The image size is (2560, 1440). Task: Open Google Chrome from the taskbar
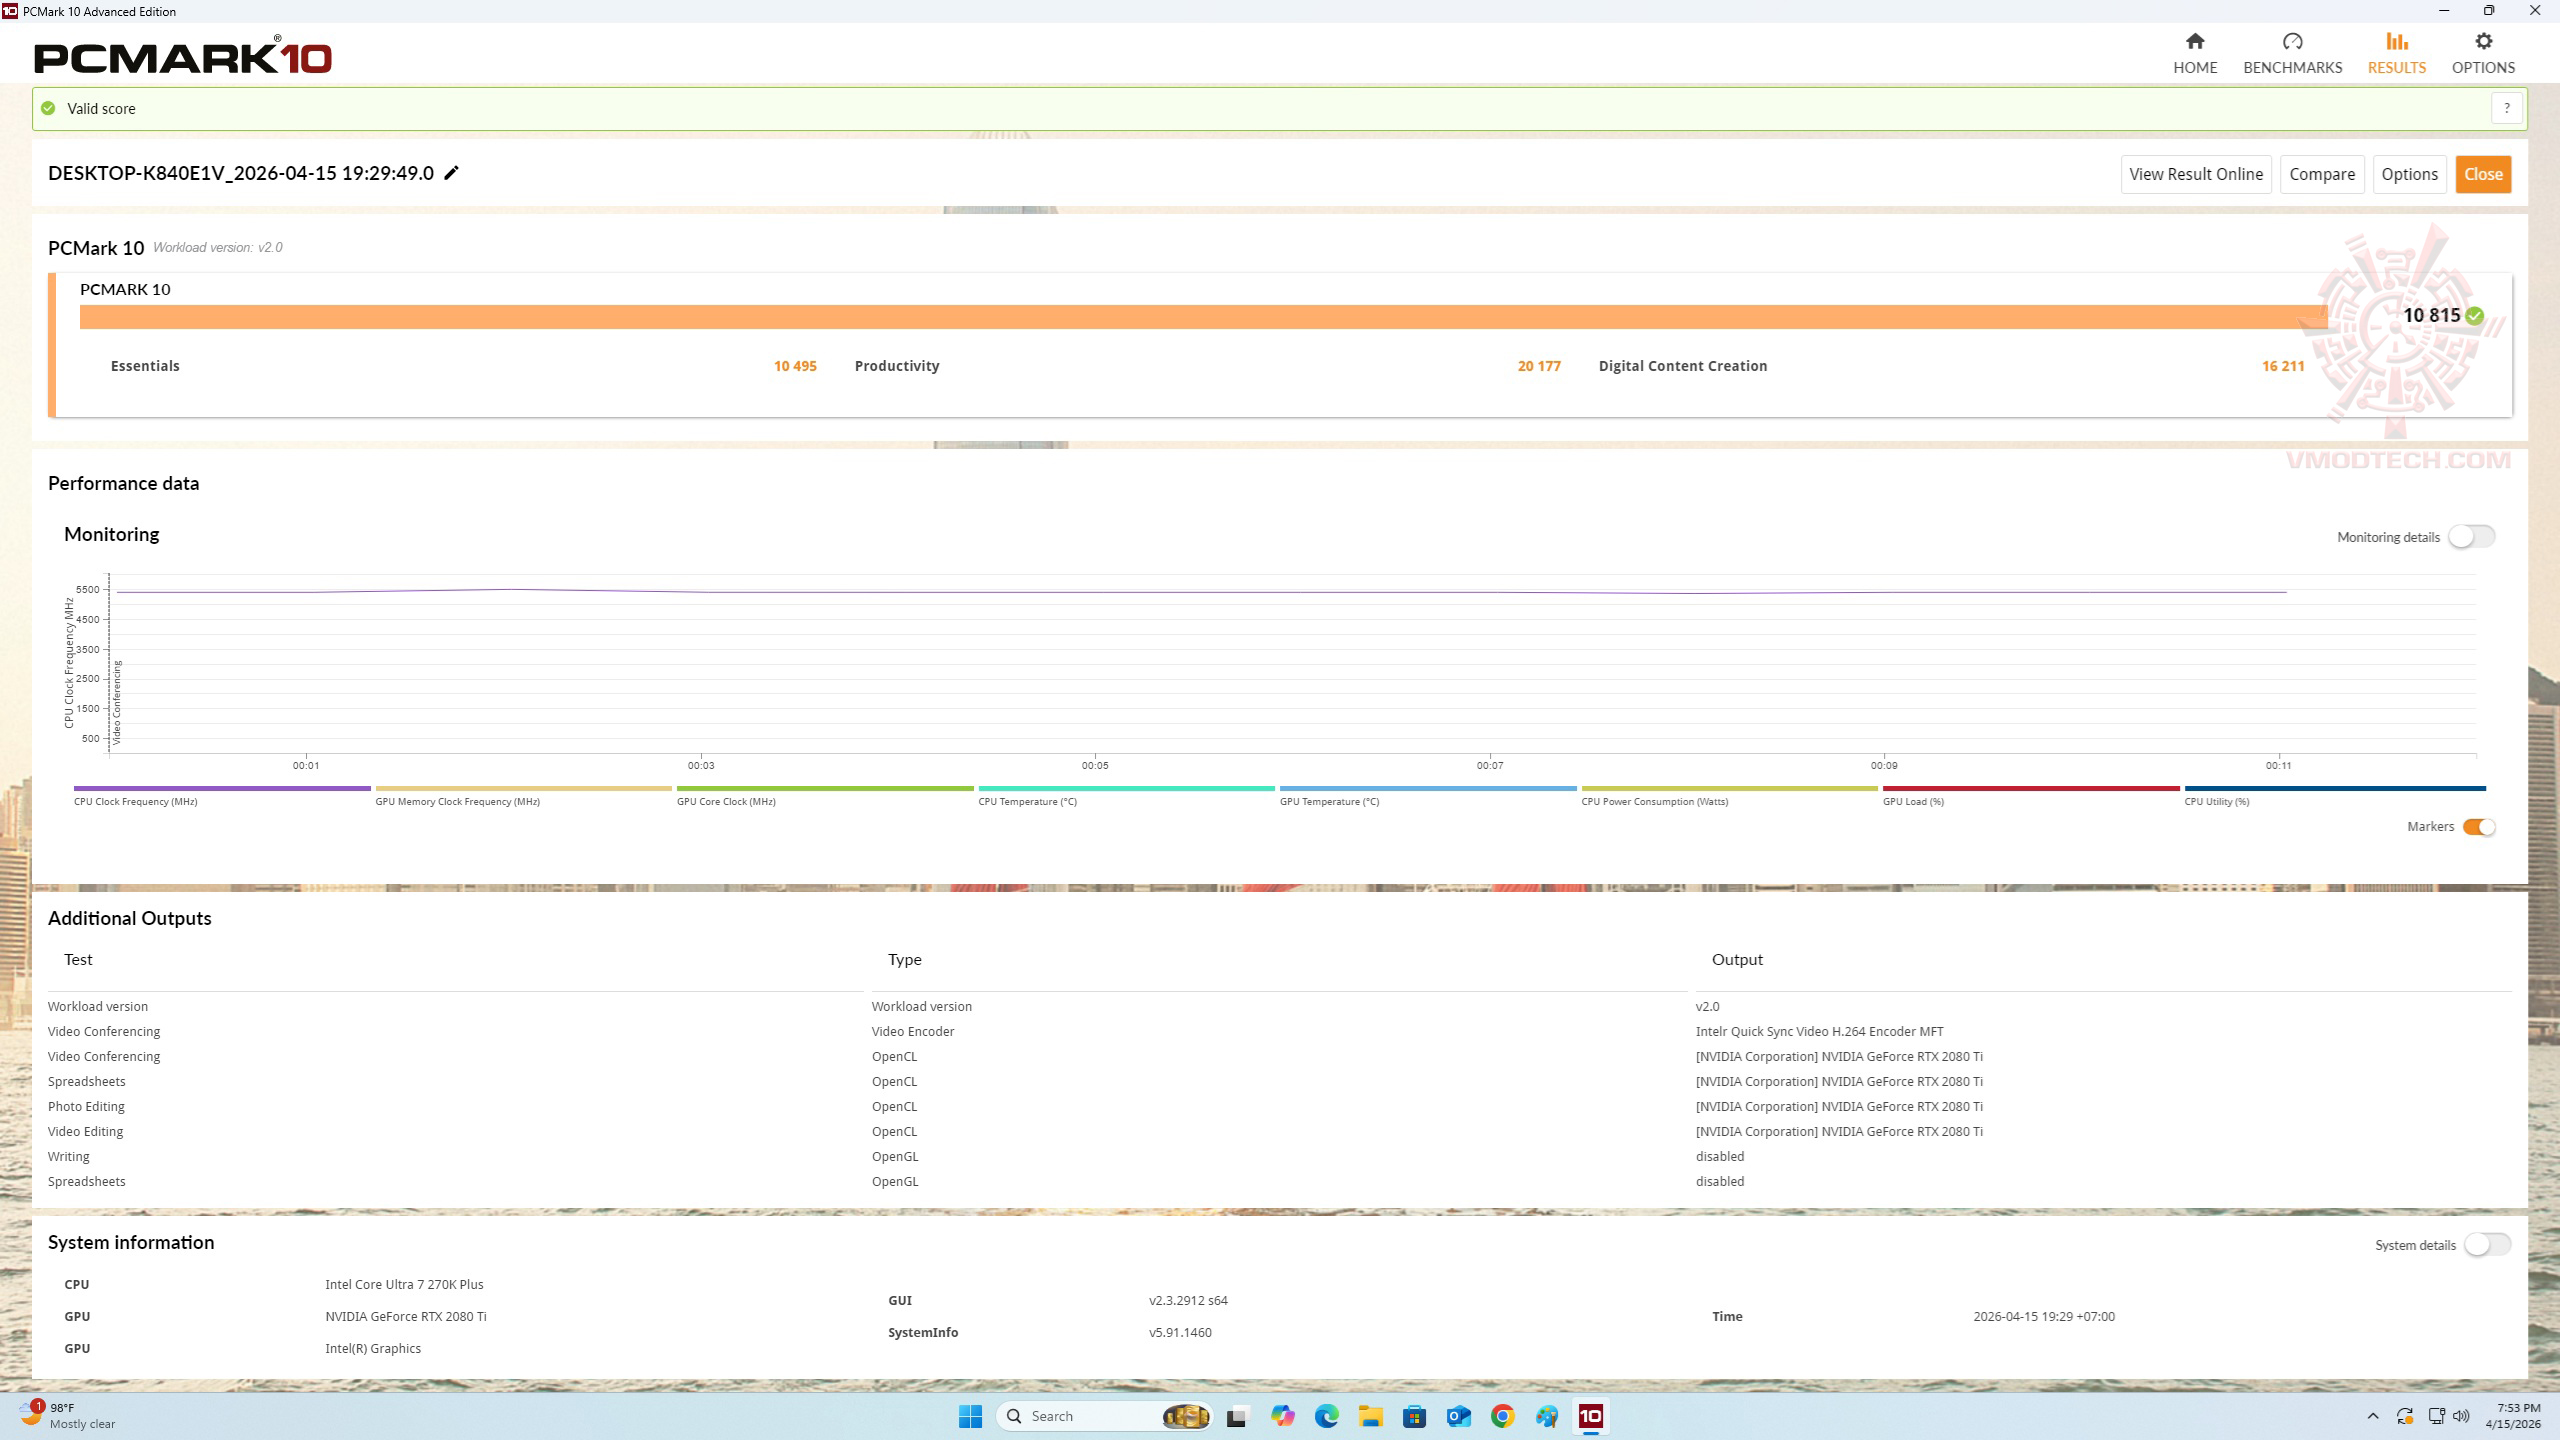point(1502,1416)
